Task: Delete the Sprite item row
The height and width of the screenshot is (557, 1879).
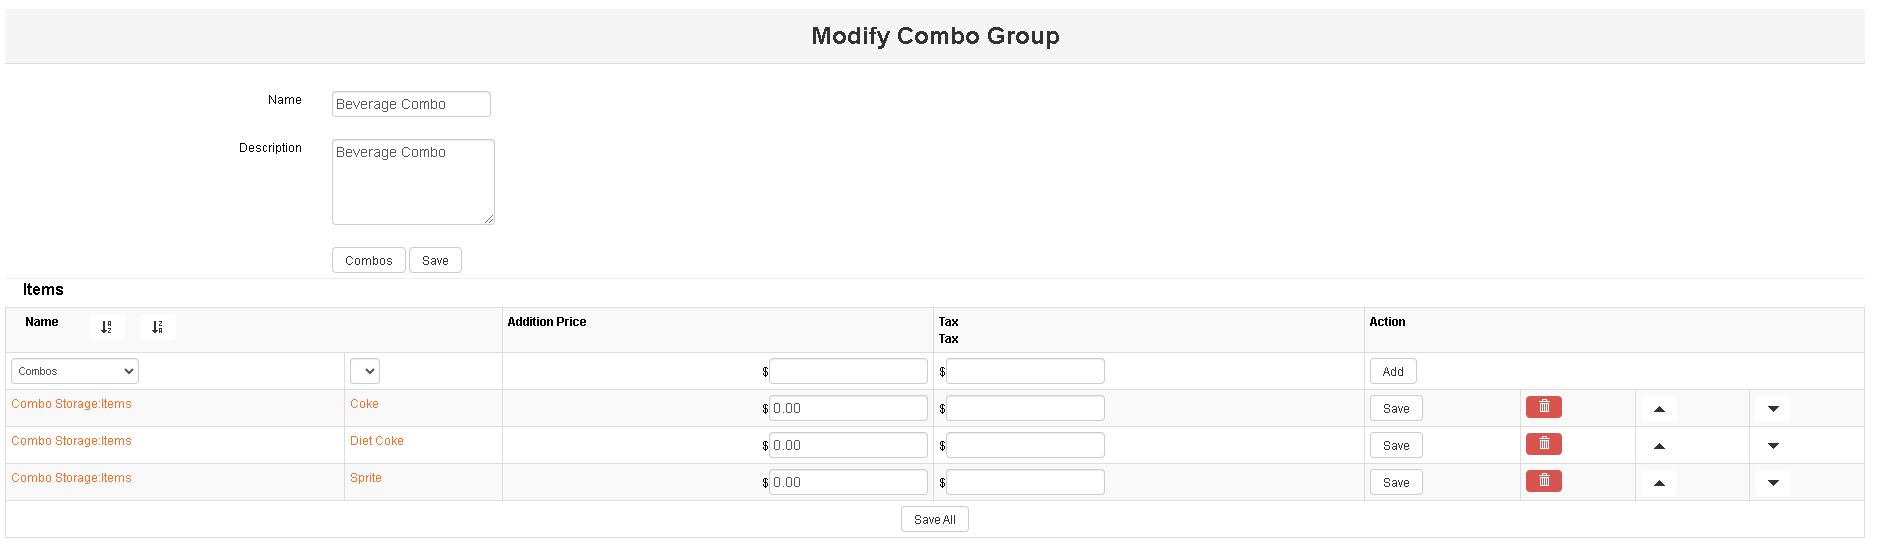Action: 1543,481
